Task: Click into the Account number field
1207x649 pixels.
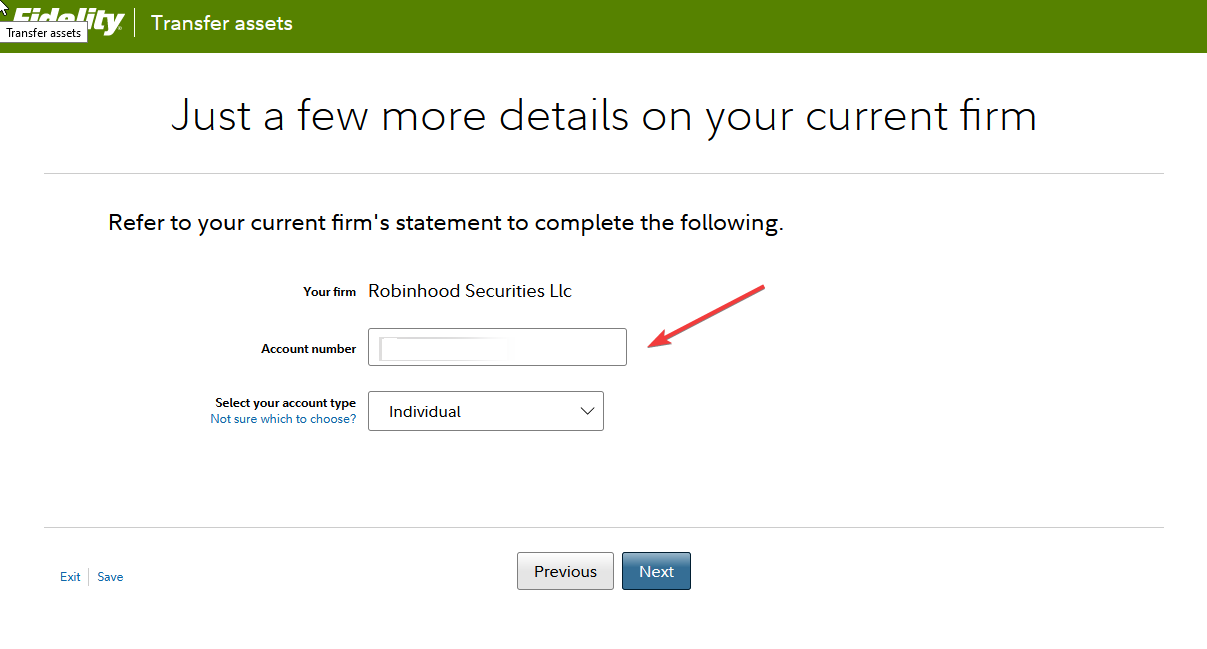Action: [x=497, y=347]
